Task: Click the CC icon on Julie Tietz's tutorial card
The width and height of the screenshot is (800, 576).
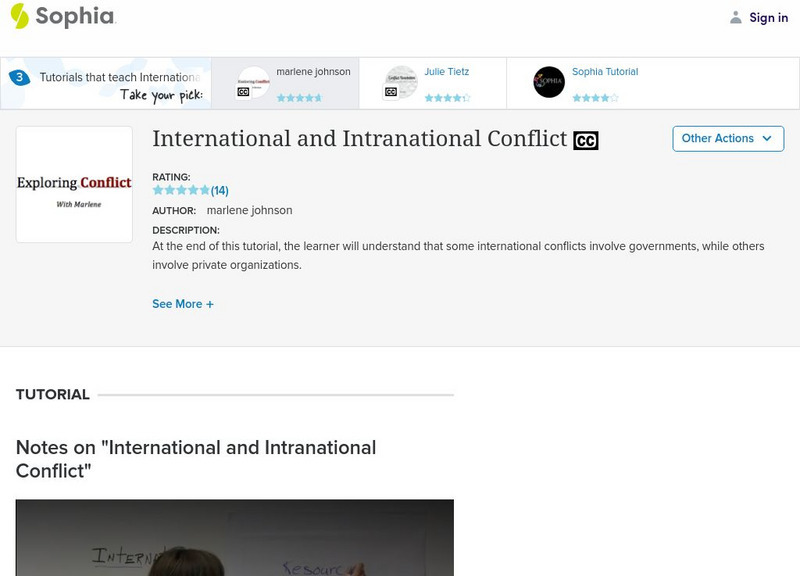Action: click(x=390, y=92)
